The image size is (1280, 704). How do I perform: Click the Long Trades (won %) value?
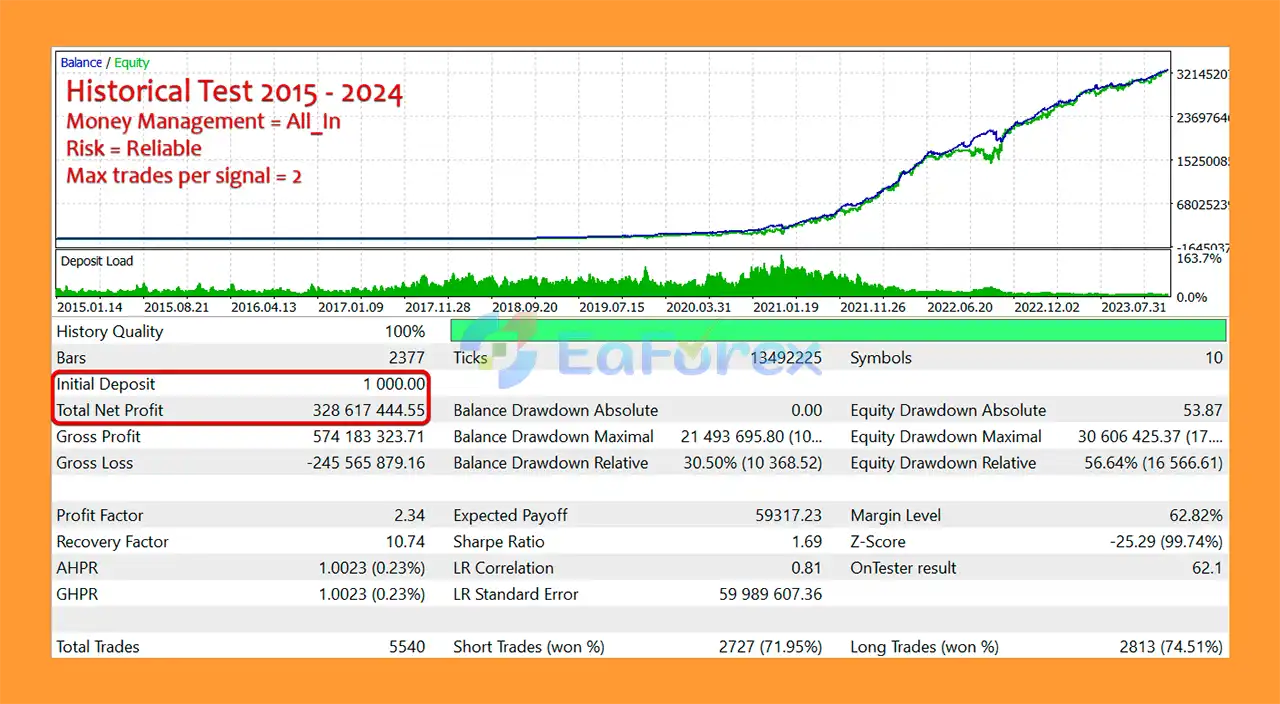(1170, 647)
